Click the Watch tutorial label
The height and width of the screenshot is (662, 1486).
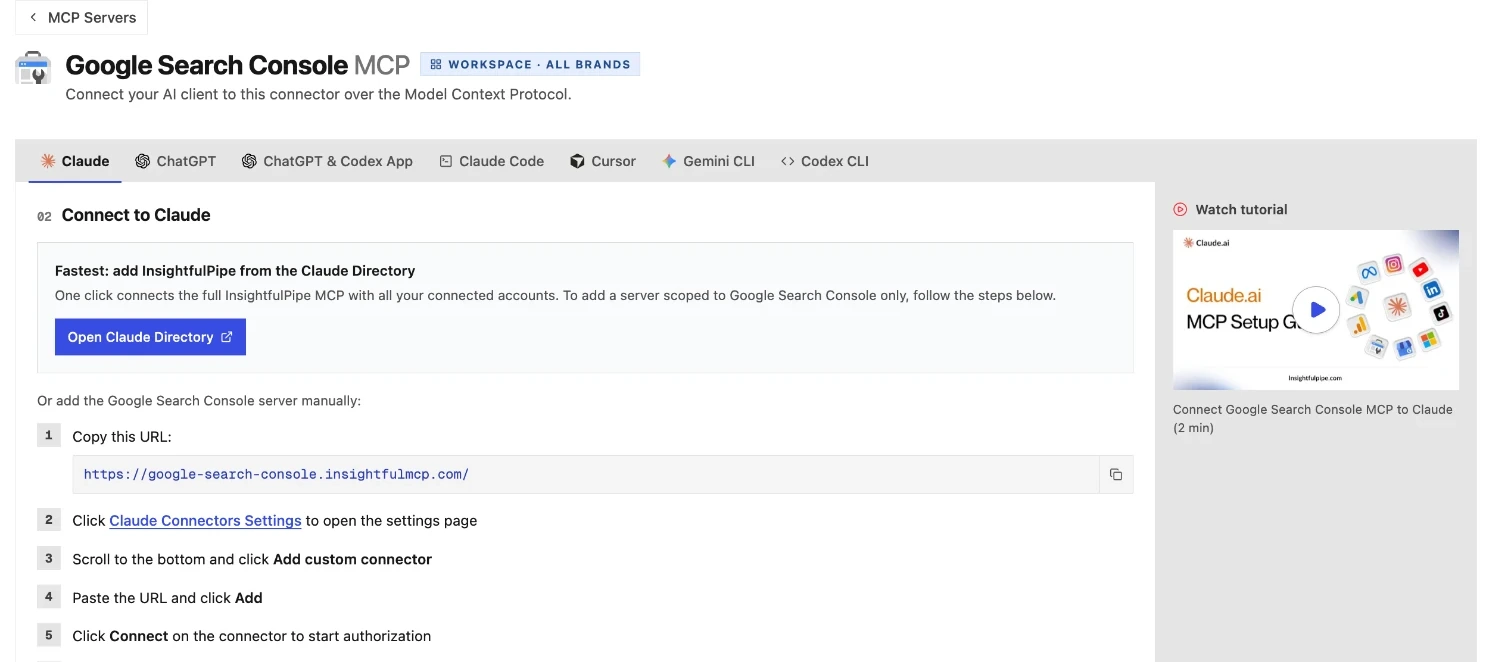point(1241,209)
